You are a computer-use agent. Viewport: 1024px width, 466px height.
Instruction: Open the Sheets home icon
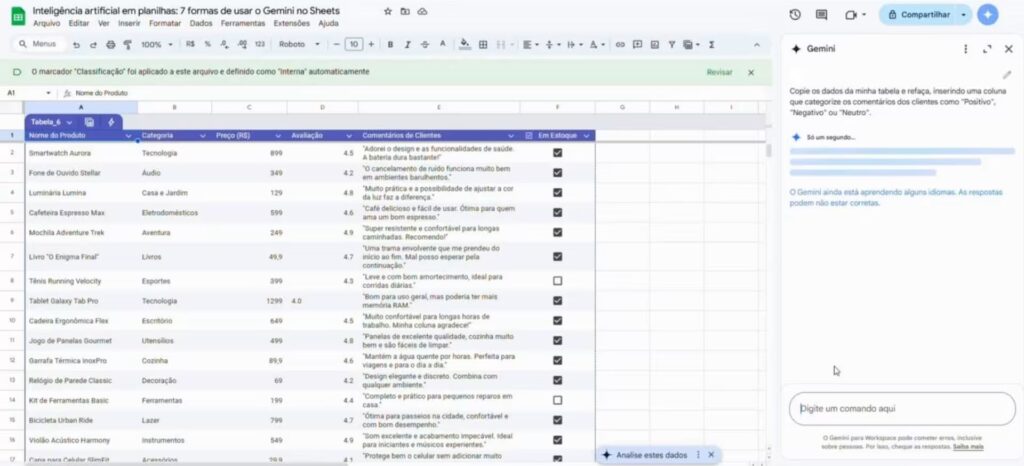(18, 16)
